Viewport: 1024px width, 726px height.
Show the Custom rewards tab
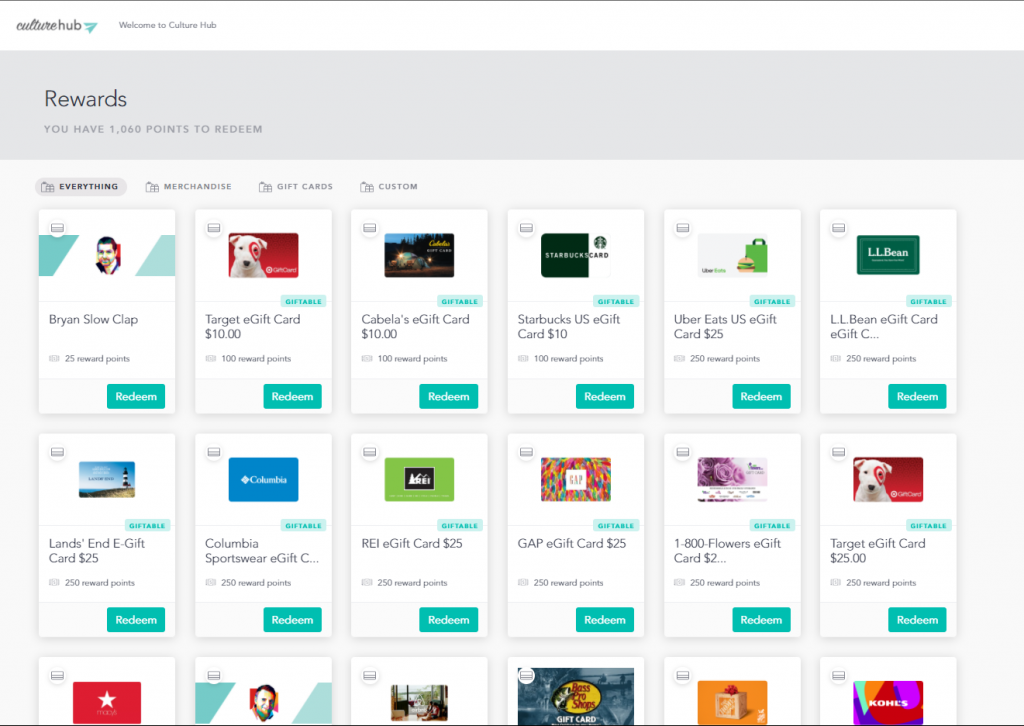coord(389,187)
